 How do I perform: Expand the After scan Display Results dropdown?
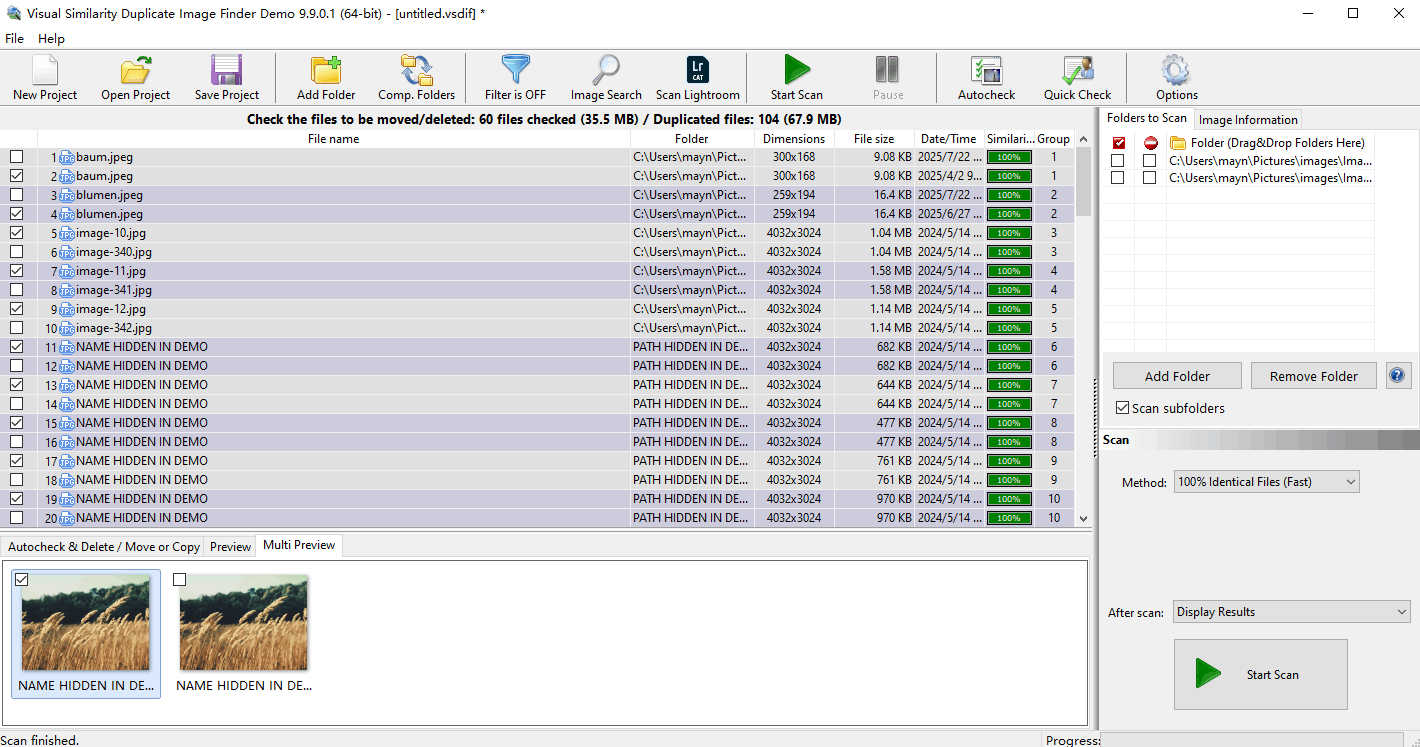(1292, 612)
